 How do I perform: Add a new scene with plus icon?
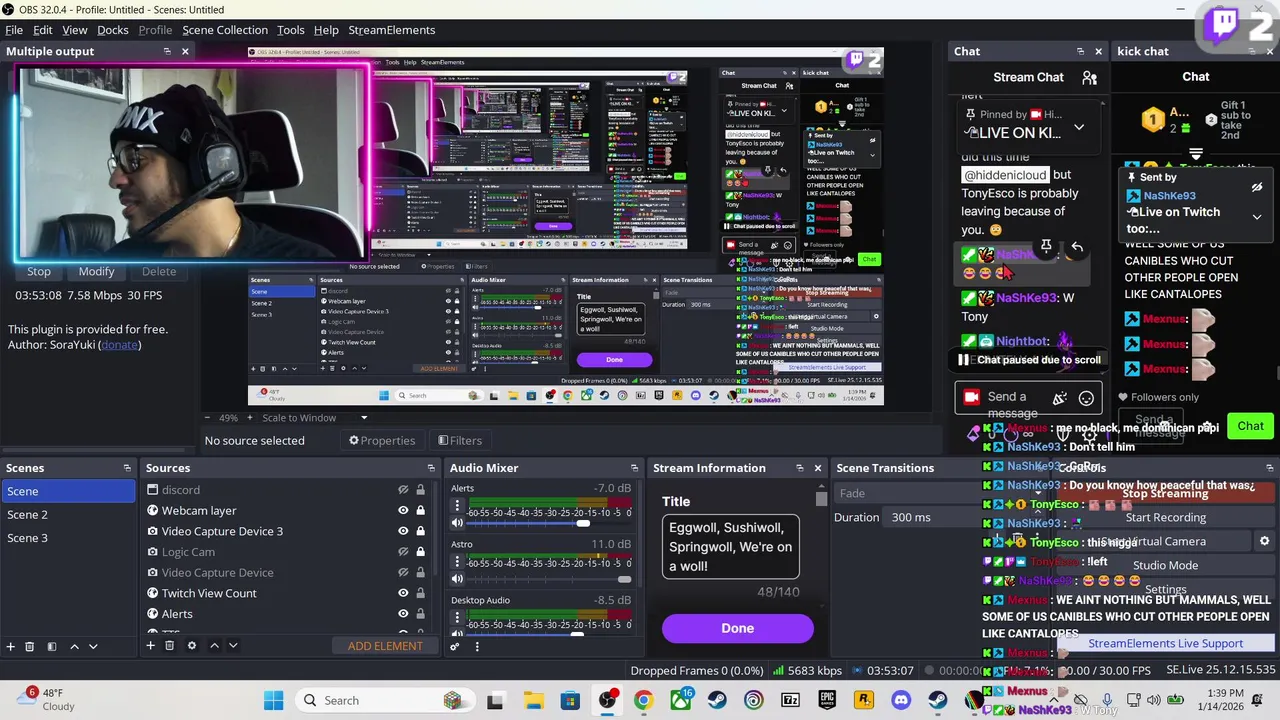coord(11,646)
